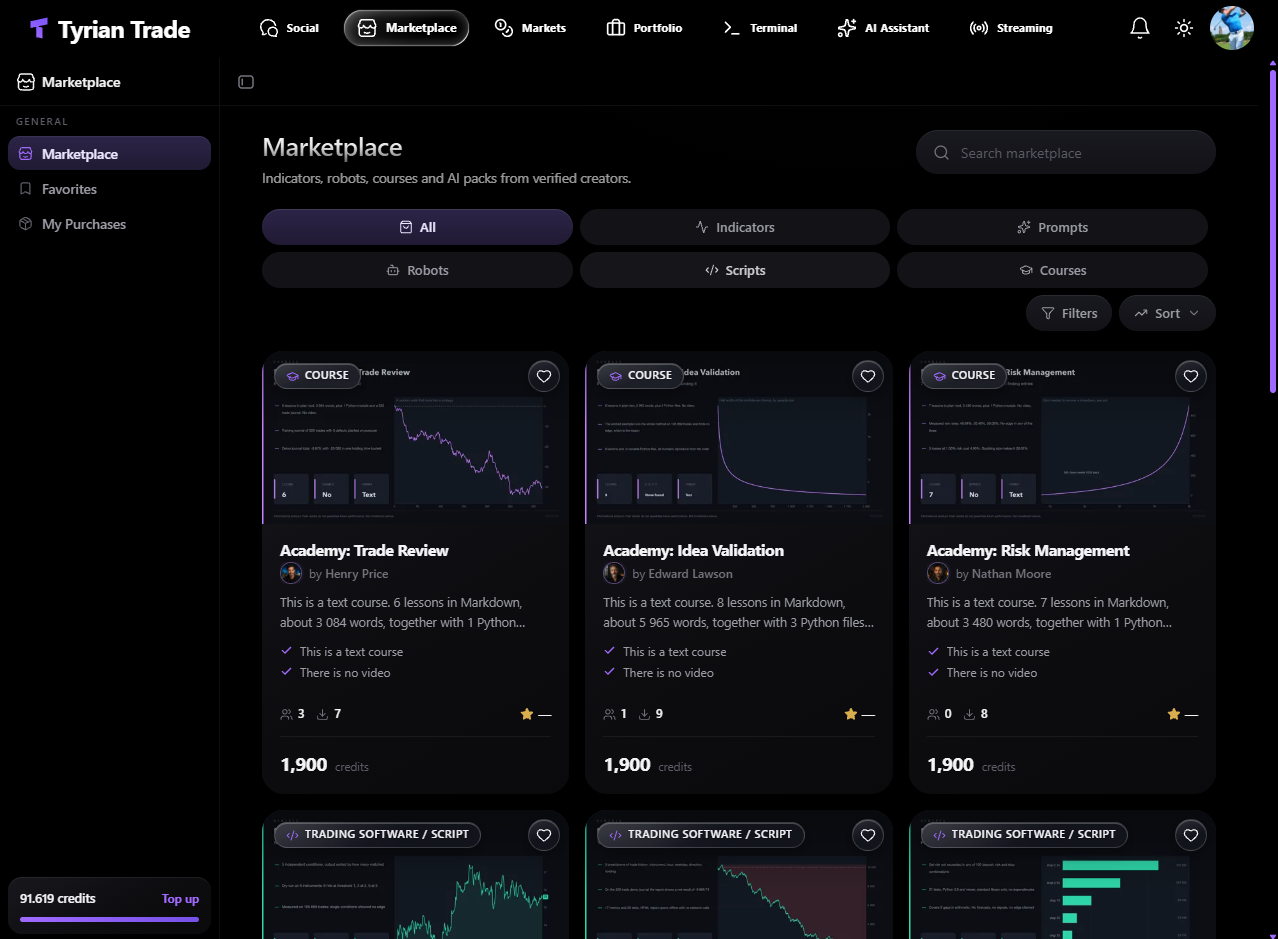
Task: Filter by Robots category
Action: point(417,270)
